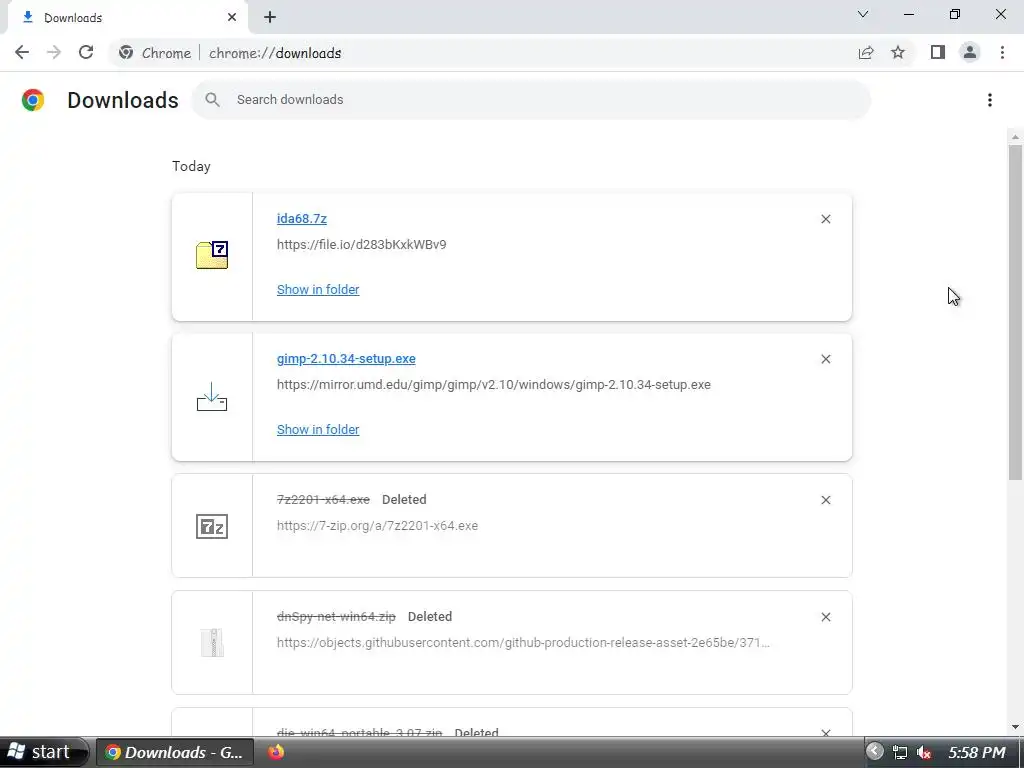Remove ida68.7z from the list
The height and width of the screenshot is (768, 1024).
pyautogui.click(x=826, y=219)
